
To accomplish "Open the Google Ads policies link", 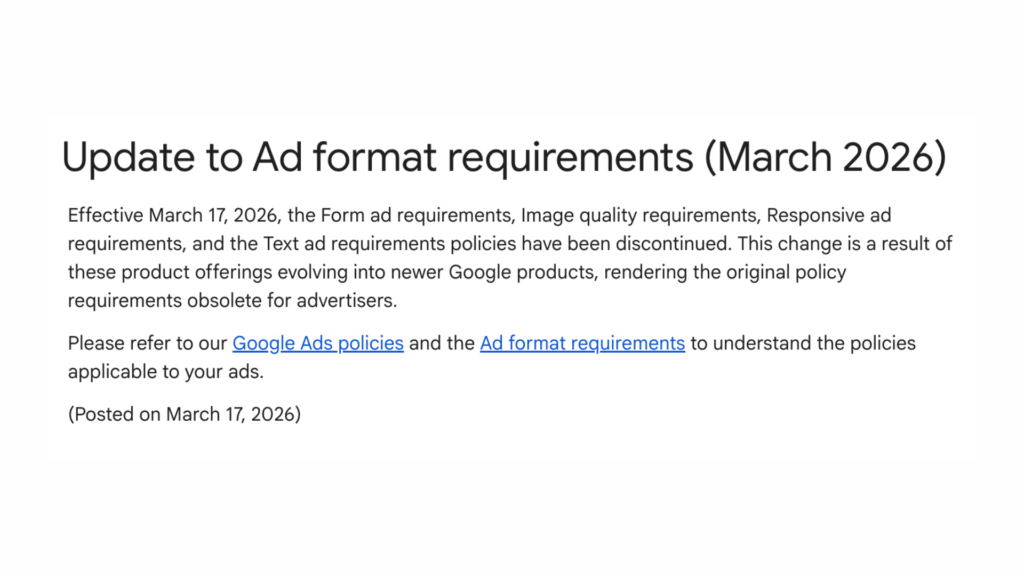I will coord(318,344).
